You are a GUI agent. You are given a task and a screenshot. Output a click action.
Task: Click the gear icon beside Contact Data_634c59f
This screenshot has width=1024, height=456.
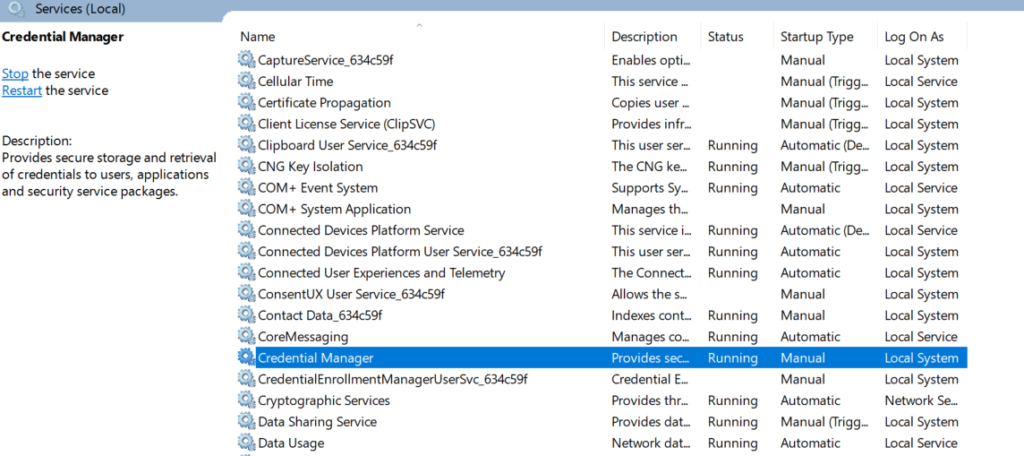[246, 315]
